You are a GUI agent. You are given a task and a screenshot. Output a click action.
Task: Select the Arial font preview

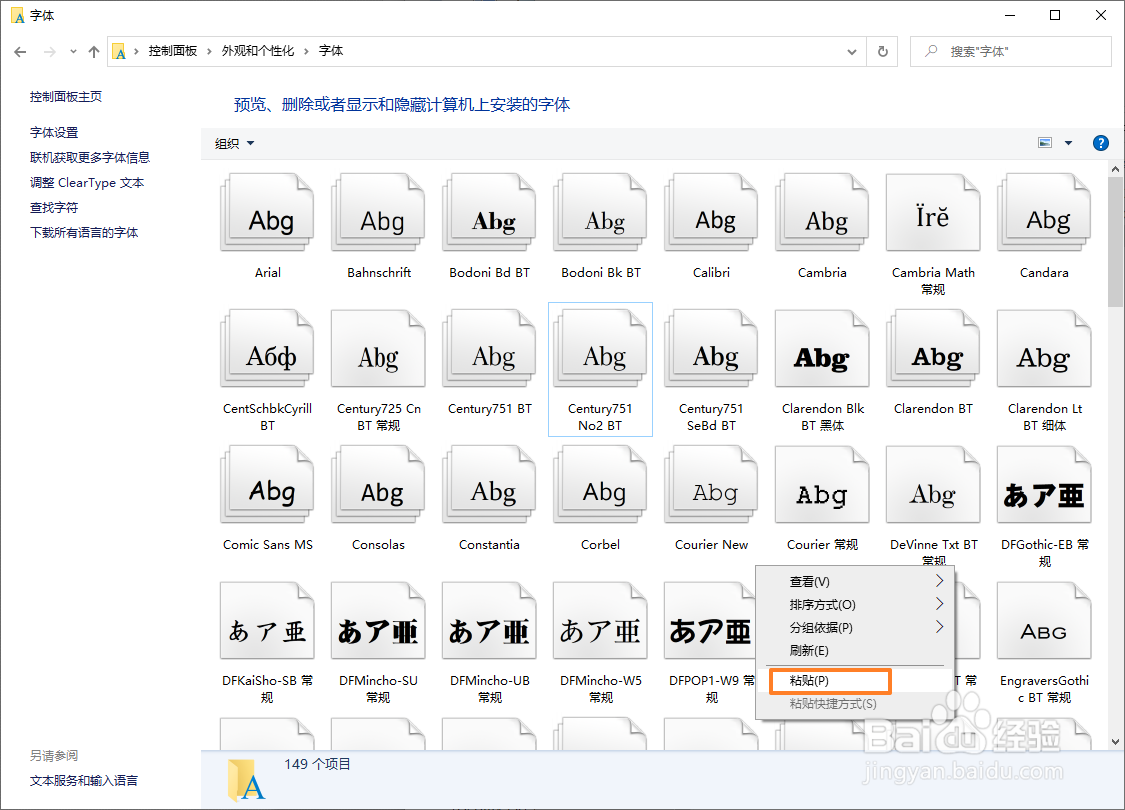coord(266,212)
